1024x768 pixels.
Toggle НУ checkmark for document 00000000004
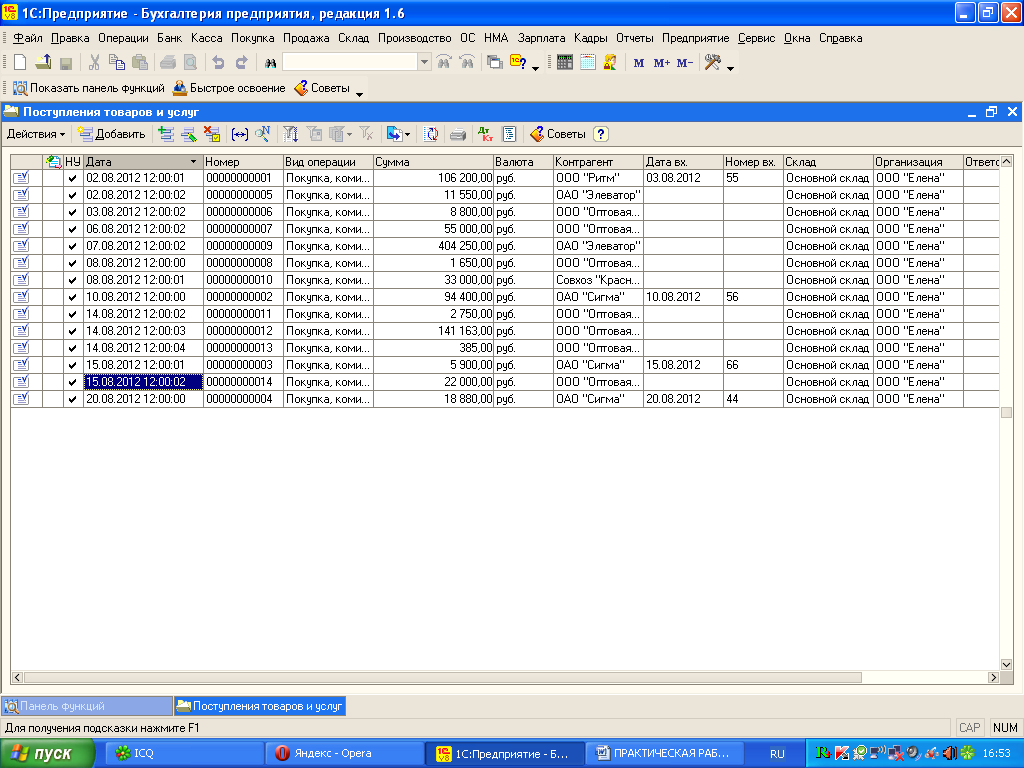point(72,398)
